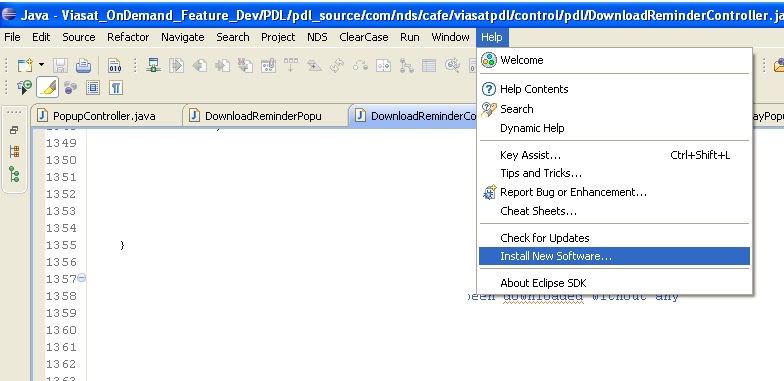784x381 pixels.
Task: Open the Window menu
Action: [450, 37]
